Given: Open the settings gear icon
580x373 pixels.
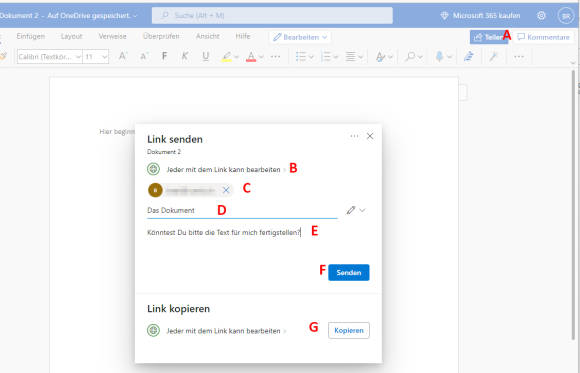Looking at the screenshot, I should click(541, 16).
